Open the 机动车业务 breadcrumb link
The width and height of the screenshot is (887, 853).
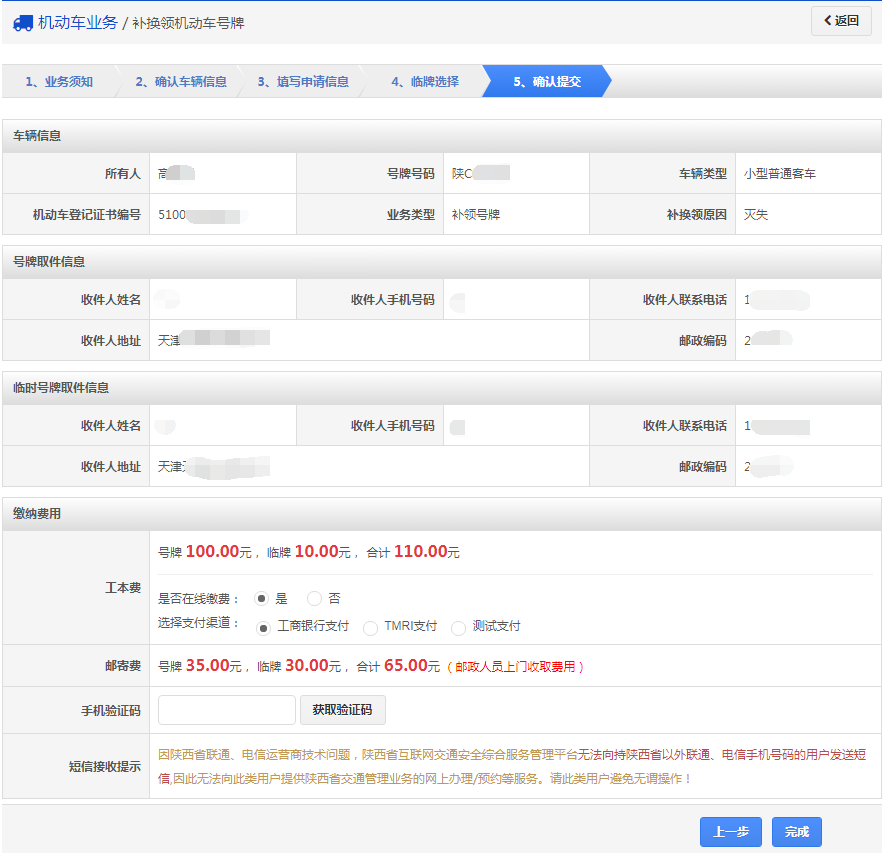pos(77,23)
